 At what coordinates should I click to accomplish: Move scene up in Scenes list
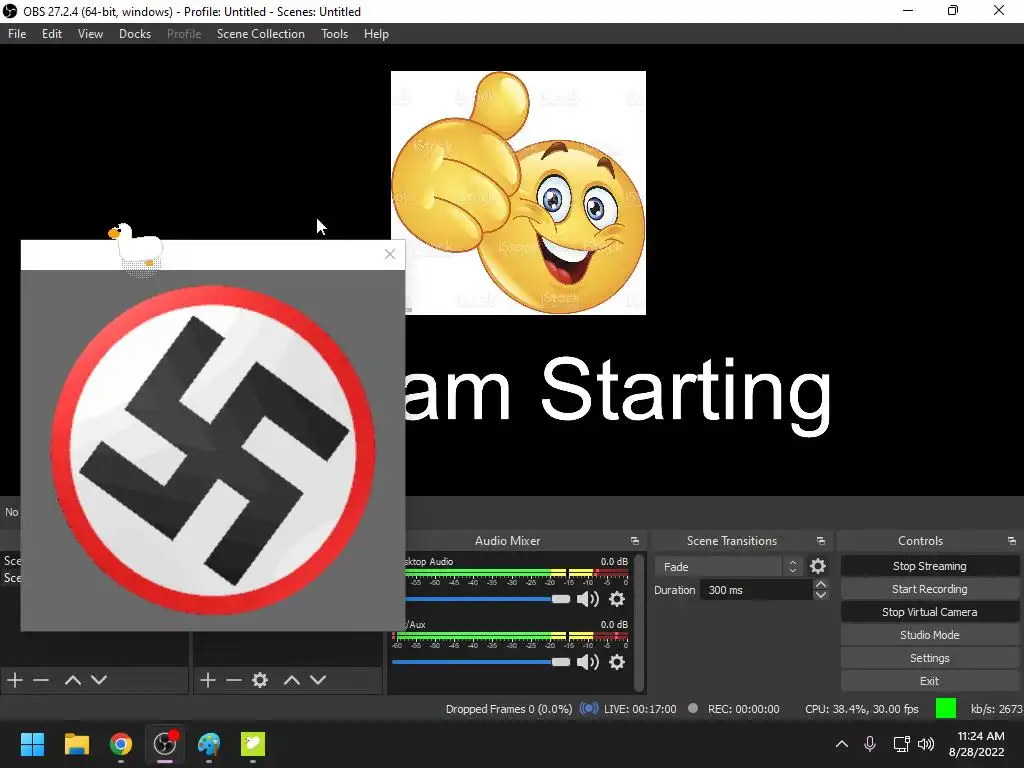pyautogui.click(x=72, y=680)
